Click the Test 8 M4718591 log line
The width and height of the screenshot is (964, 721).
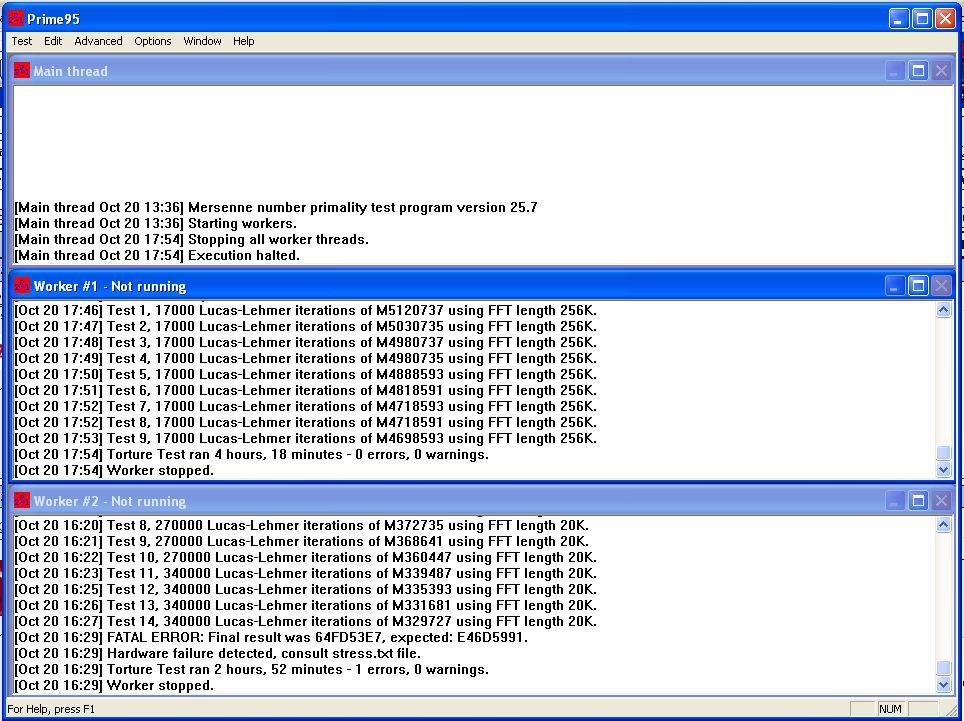coord(305,422)
